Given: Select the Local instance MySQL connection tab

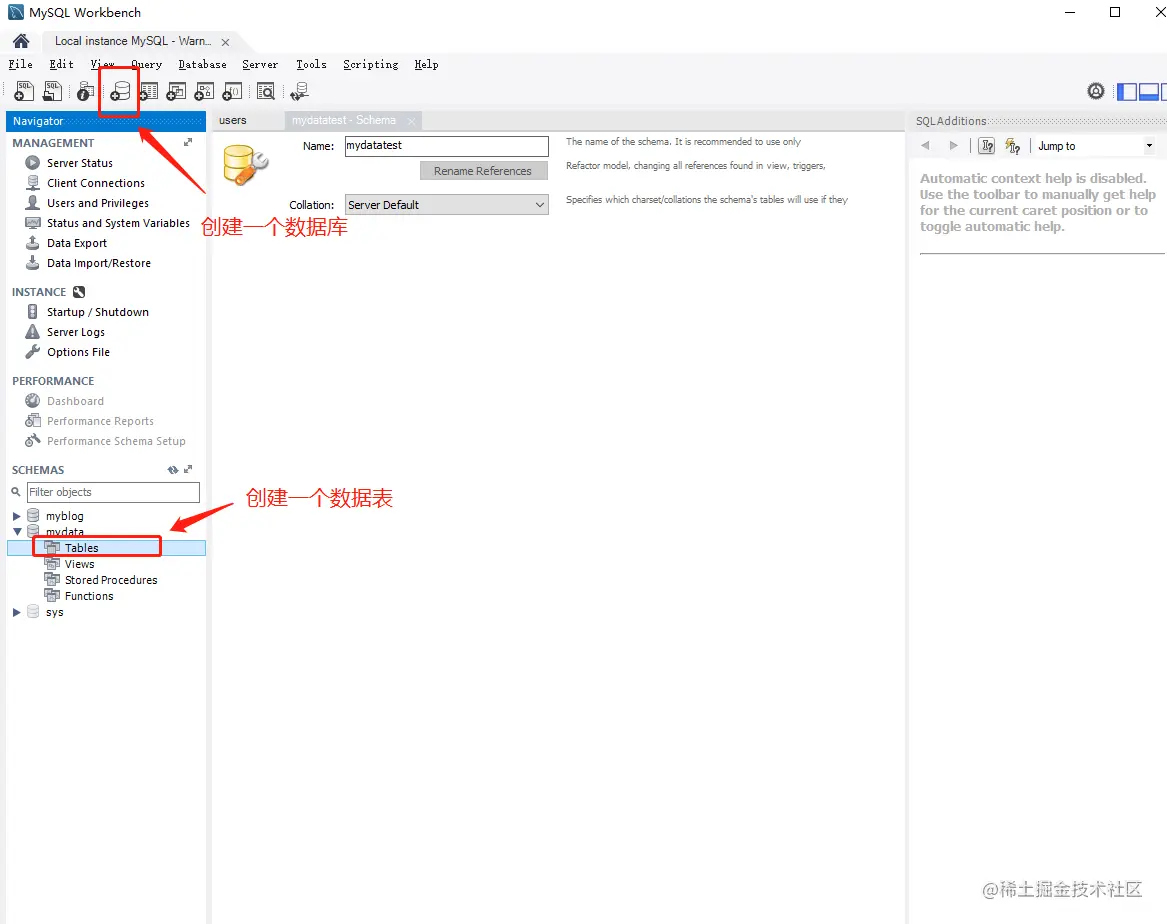Looking at the screenshot, I should tap(133, 41).
